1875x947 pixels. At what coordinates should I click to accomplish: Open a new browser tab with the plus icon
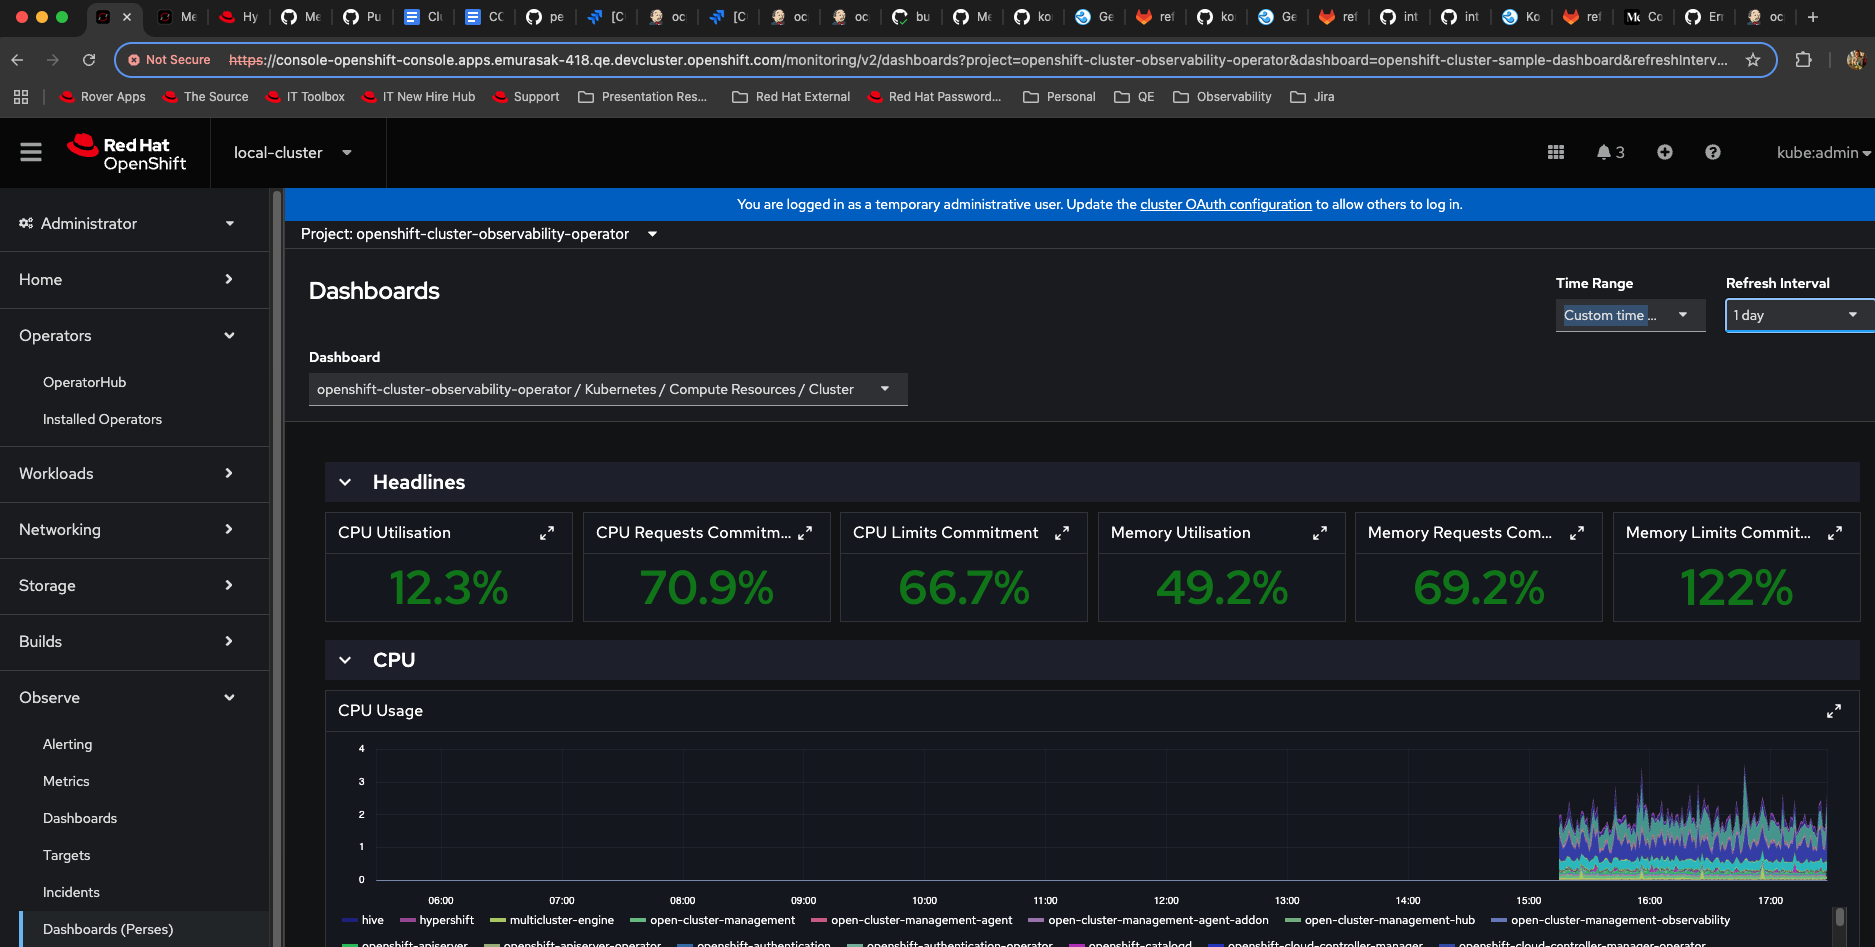click(x=1813, y=17)
